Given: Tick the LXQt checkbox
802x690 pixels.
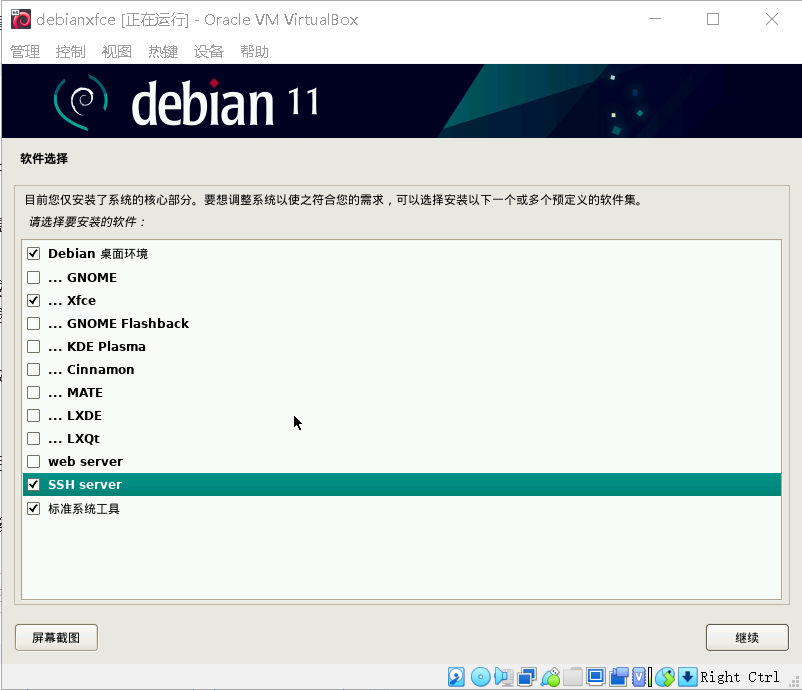Looking at the screenshot, I should pos(34,438).
